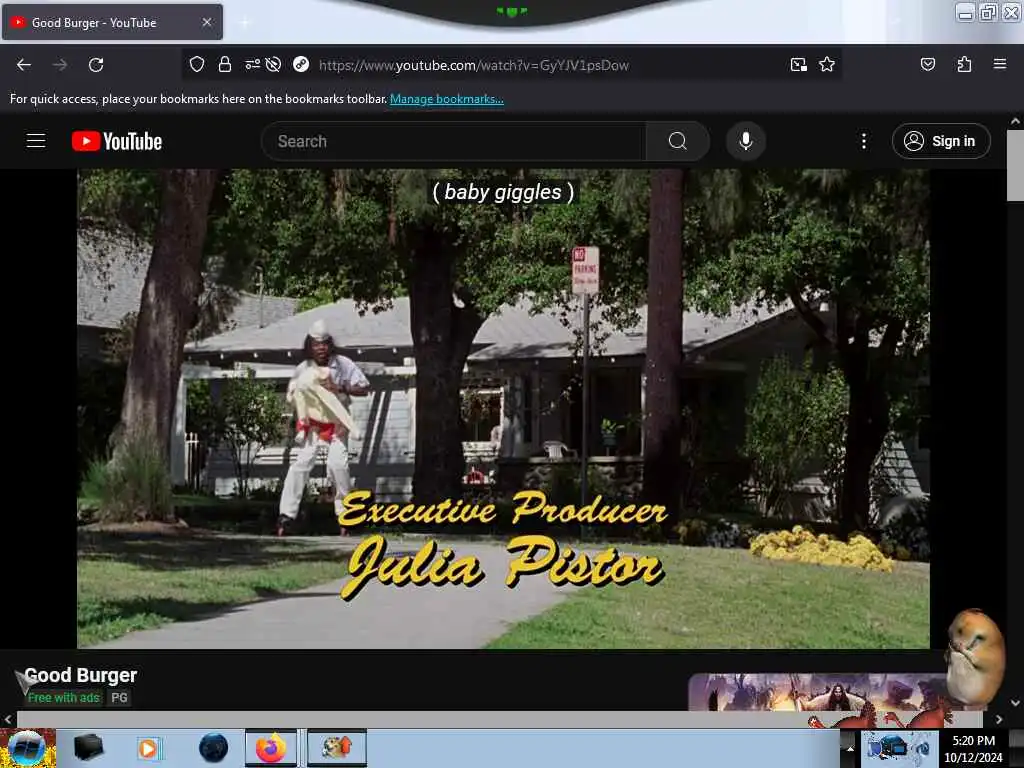1024x768 pixels.
Task: Bookmark this page with the star icon
Action: pyautogui.click(x=827, y=64)
